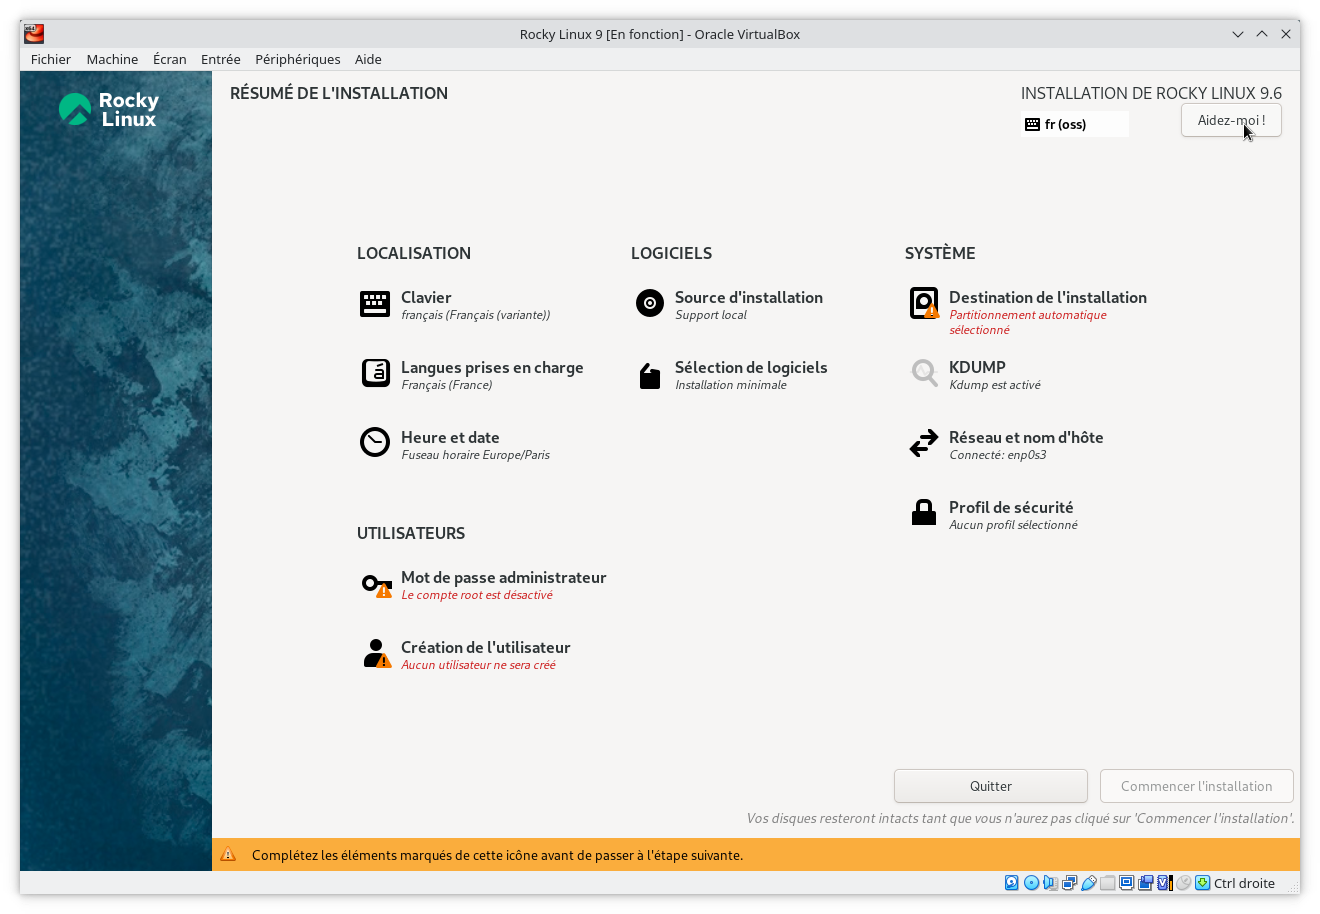Open Réseau et nom d'hôte settings
The image size is (1320, 914).
(1026, 437)
